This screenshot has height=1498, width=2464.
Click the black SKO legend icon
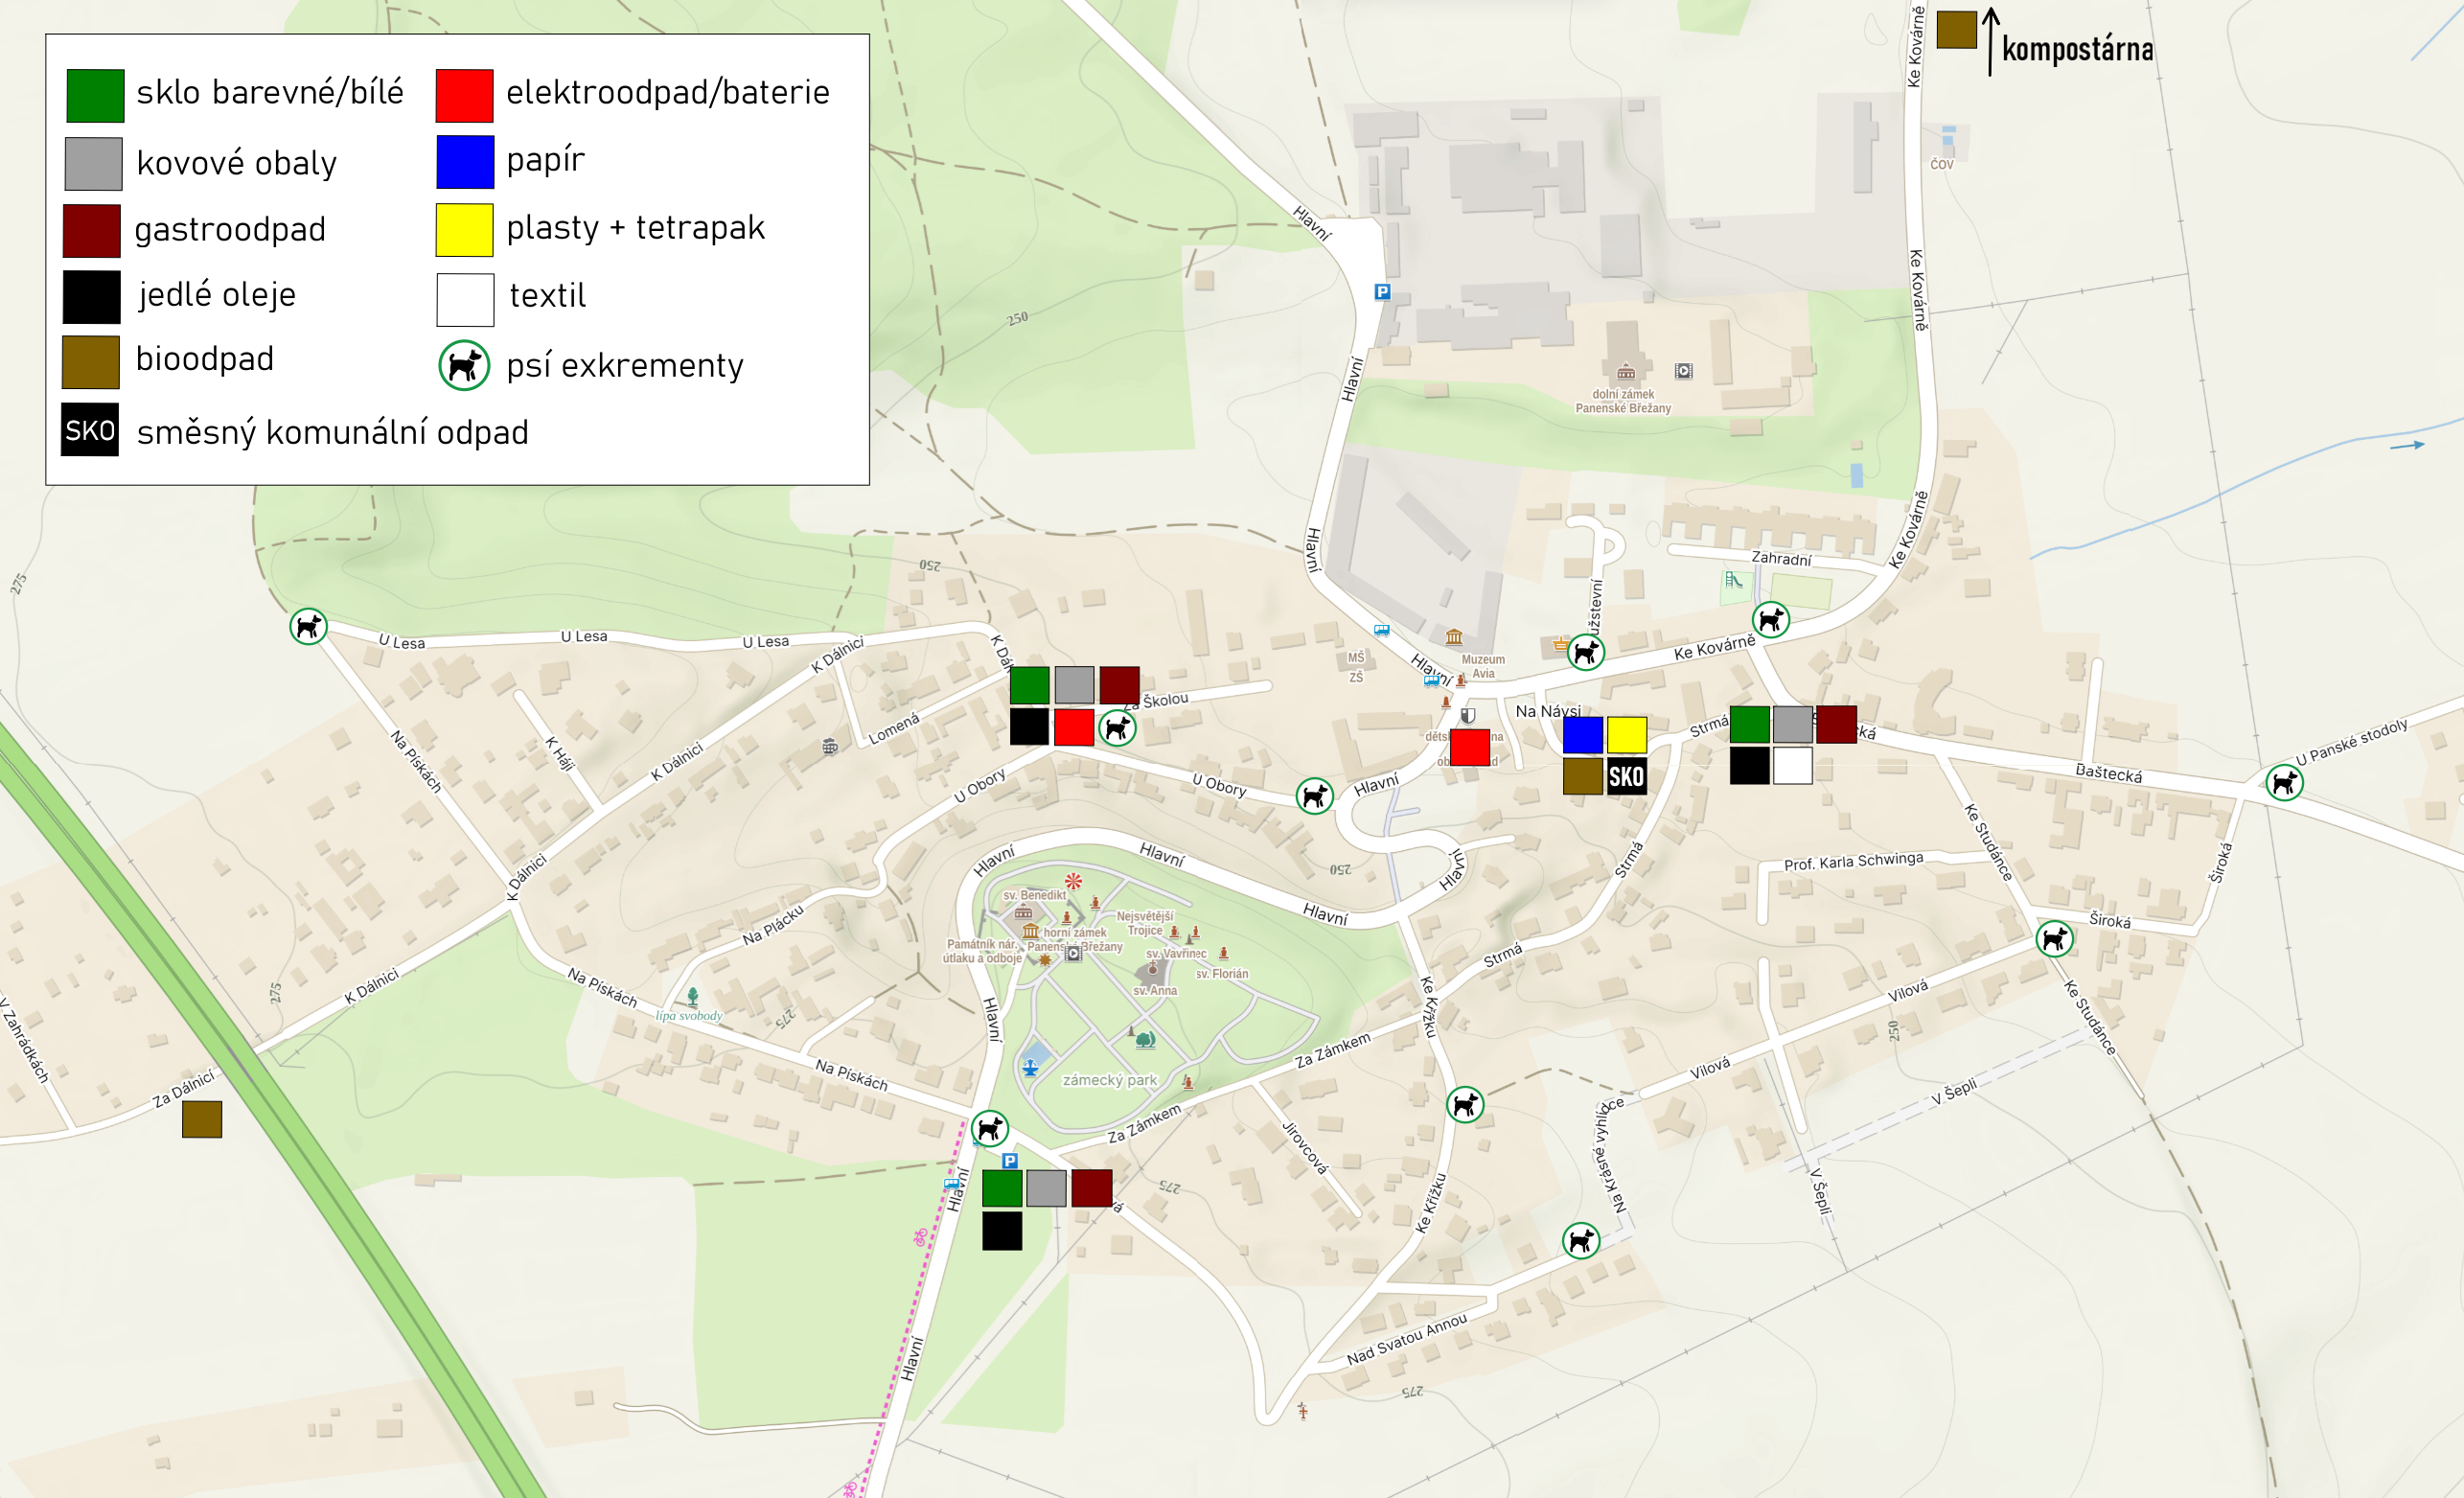click(x=90, y=430)
